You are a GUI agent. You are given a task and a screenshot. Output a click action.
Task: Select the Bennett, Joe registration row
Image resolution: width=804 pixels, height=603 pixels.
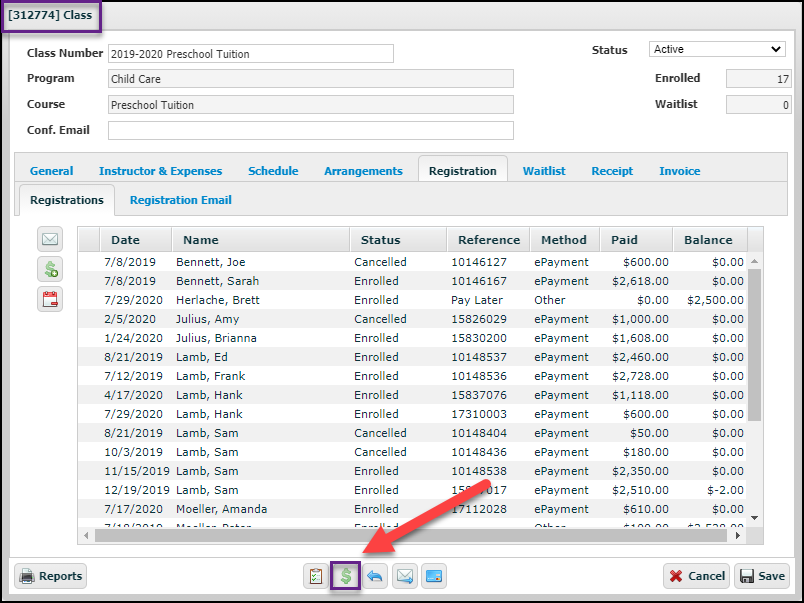pos(413,262)
